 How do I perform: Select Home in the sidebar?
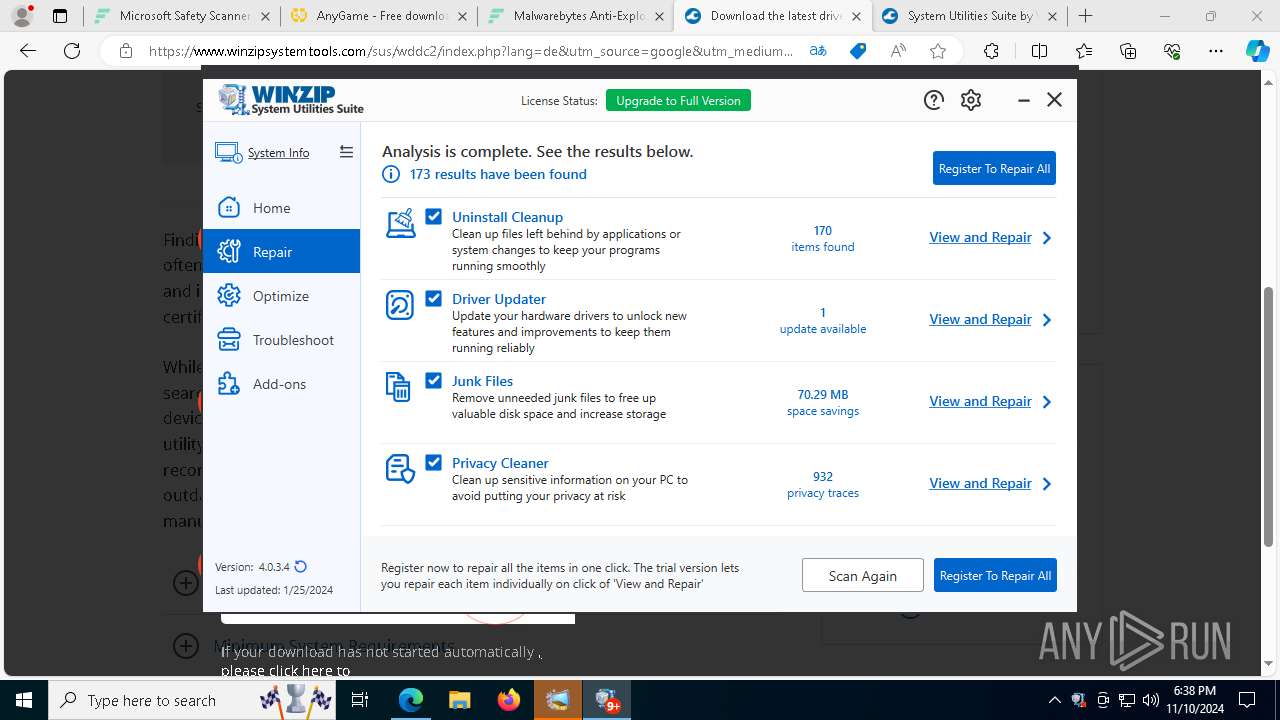coord(281,208)
